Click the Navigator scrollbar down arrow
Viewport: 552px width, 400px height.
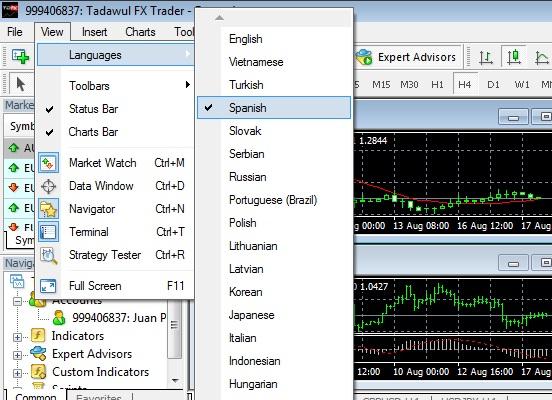coord(175,381)
